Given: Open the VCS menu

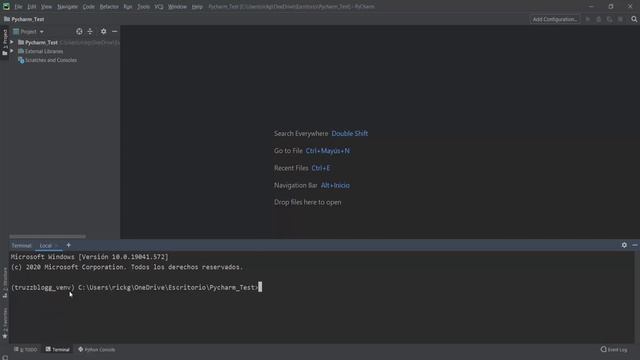Looking at the screenshot, I should (159, 7).
